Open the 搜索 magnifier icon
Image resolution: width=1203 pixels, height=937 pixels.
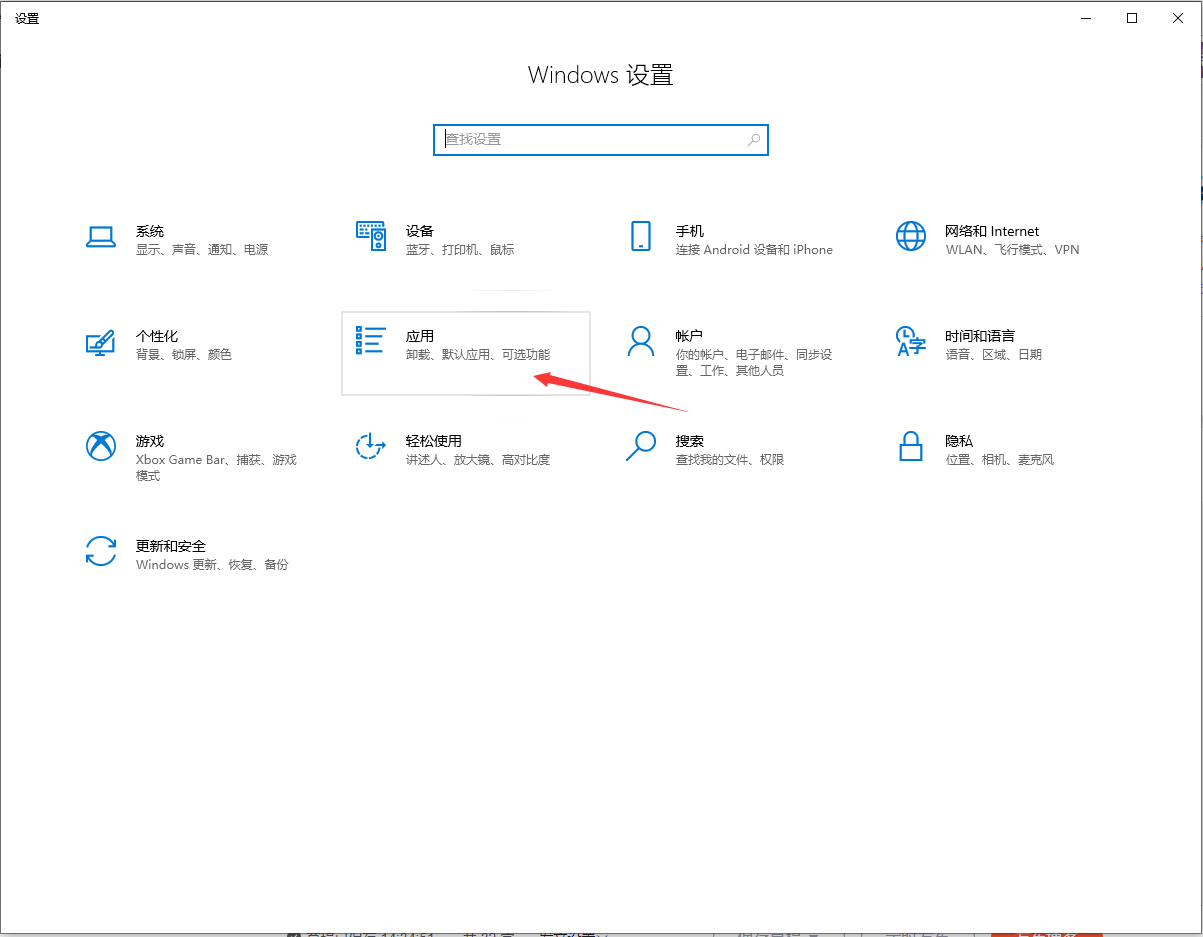[641, 446]
